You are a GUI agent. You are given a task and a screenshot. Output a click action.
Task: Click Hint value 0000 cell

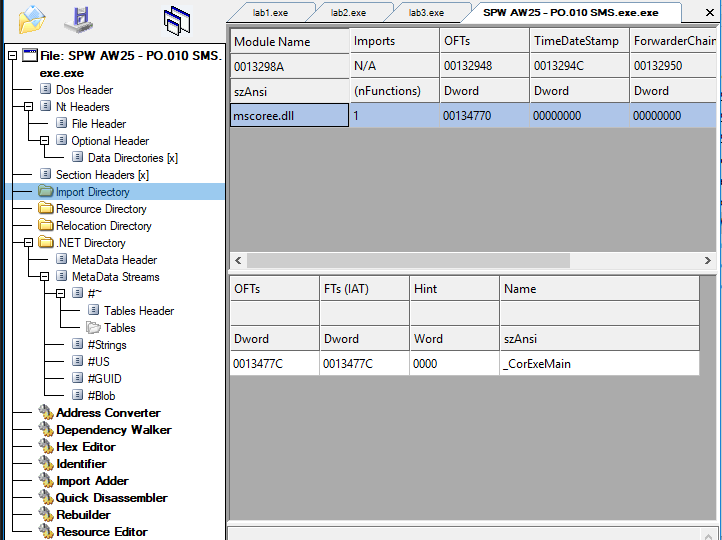[x=454, y=364]
